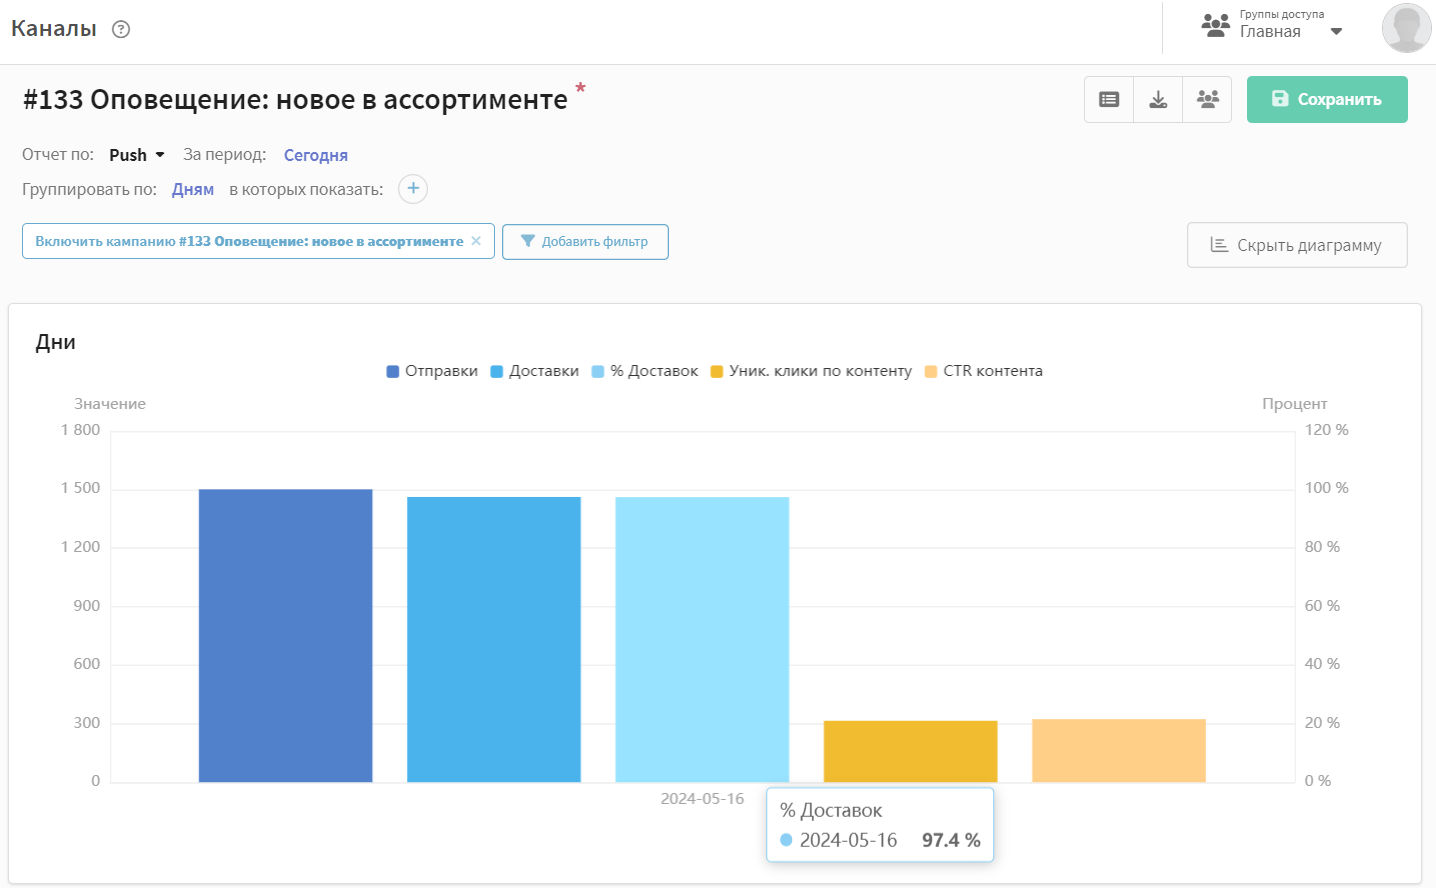This screenshot has height=888, width=1436.
Task: Change grouping via Дням link
Action: click(193, 189)
